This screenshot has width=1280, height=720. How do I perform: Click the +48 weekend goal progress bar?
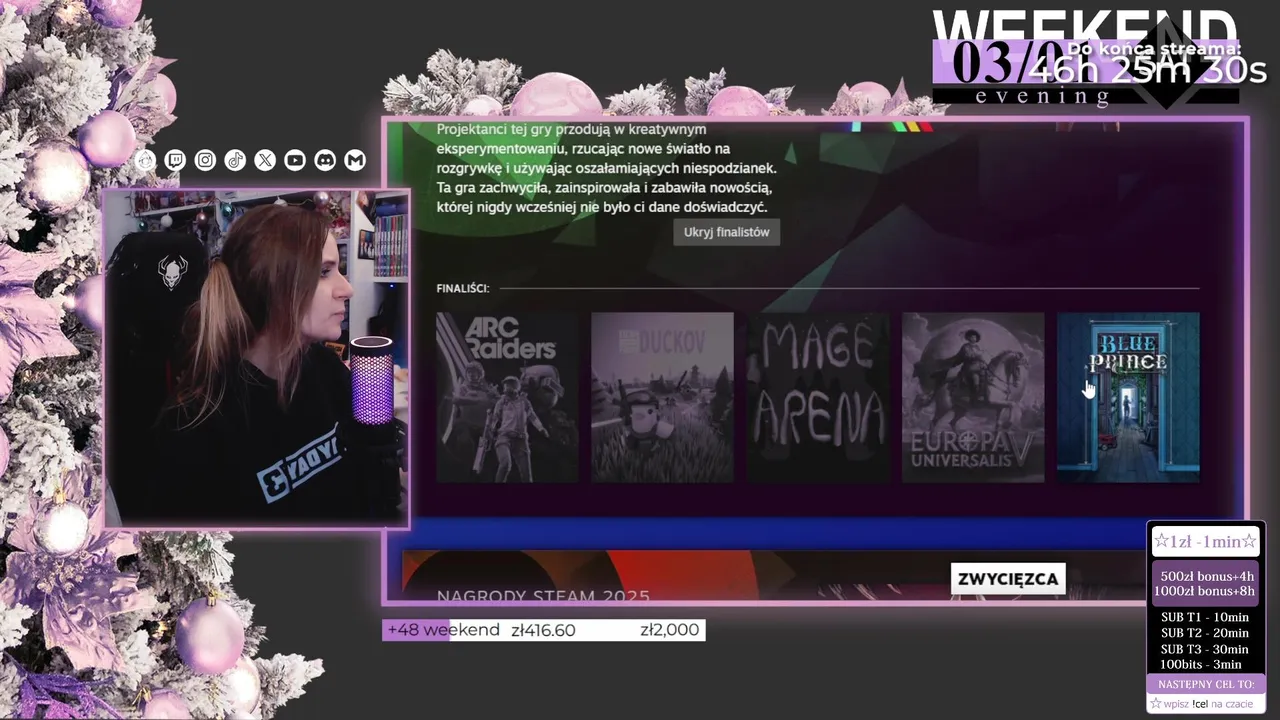(x=544, y=630)
